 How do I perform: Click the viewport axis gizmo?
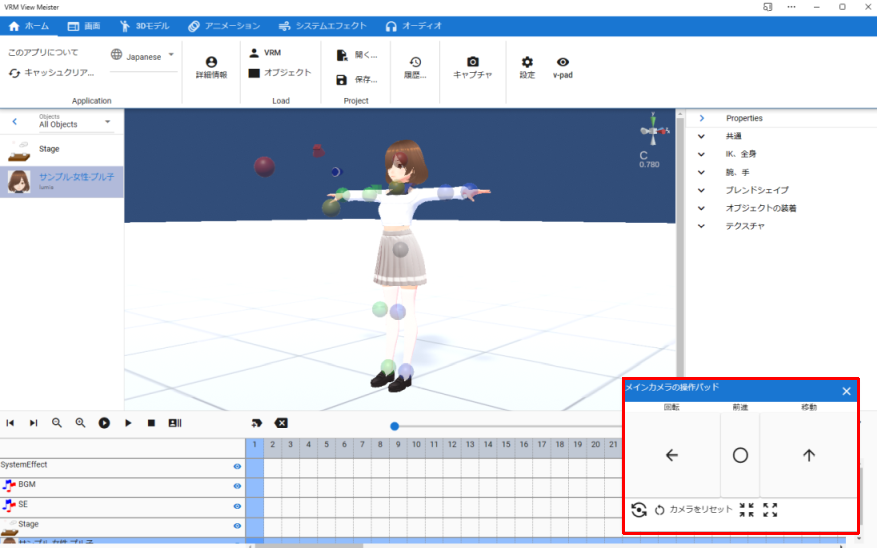[x=653, y=129]
